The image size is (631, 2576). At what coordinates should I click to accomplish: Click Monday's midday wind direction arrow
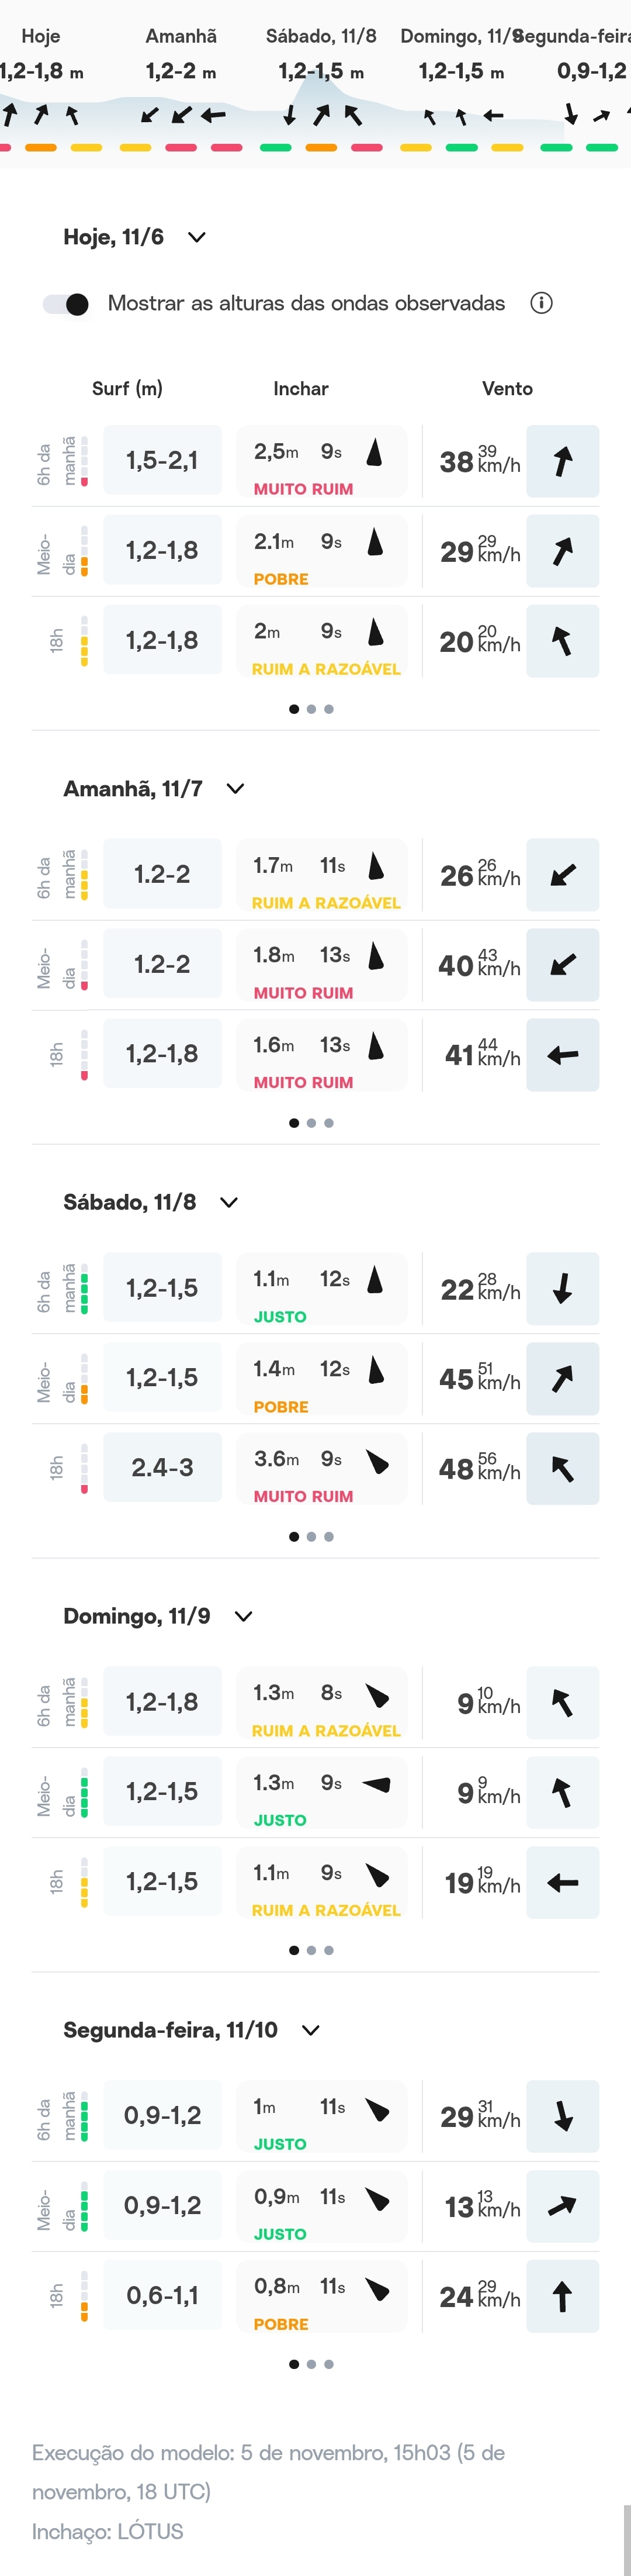coord(563,2205)
